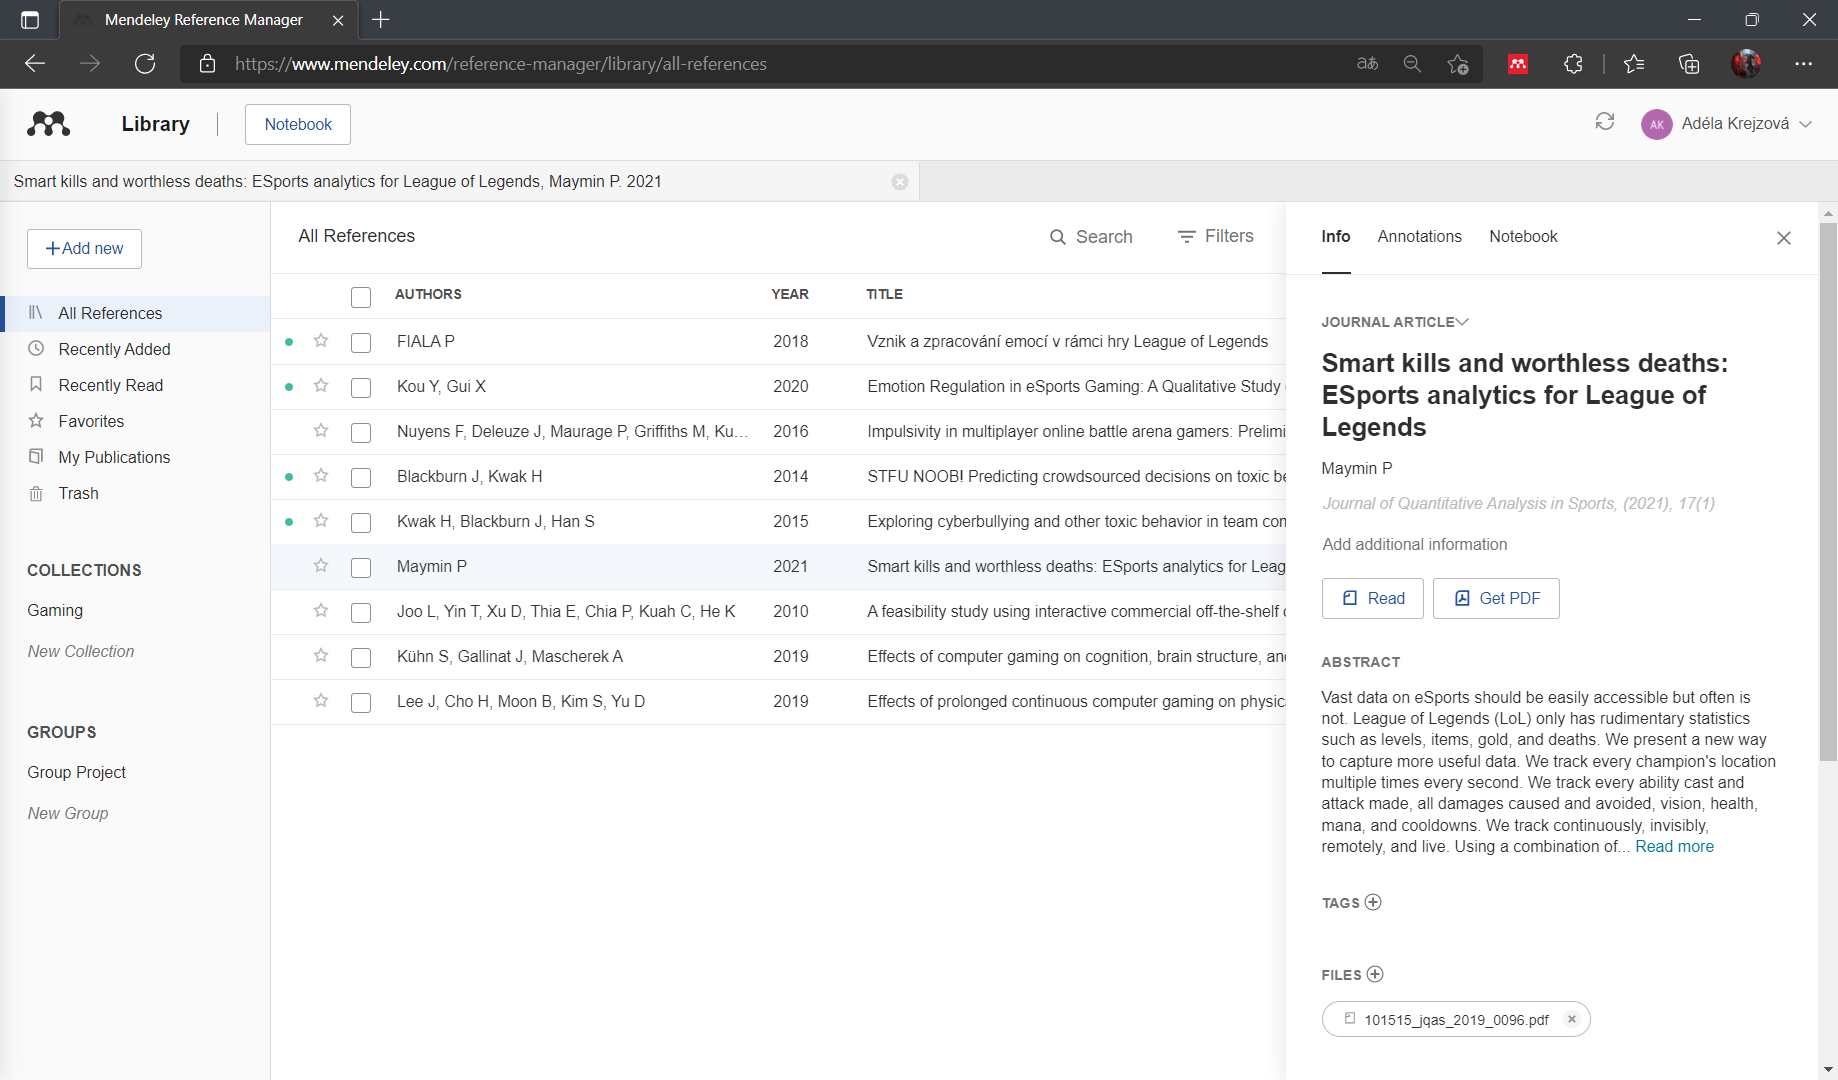Select All References in sidebar
1838x1080 pixels.
click(135, 313)
